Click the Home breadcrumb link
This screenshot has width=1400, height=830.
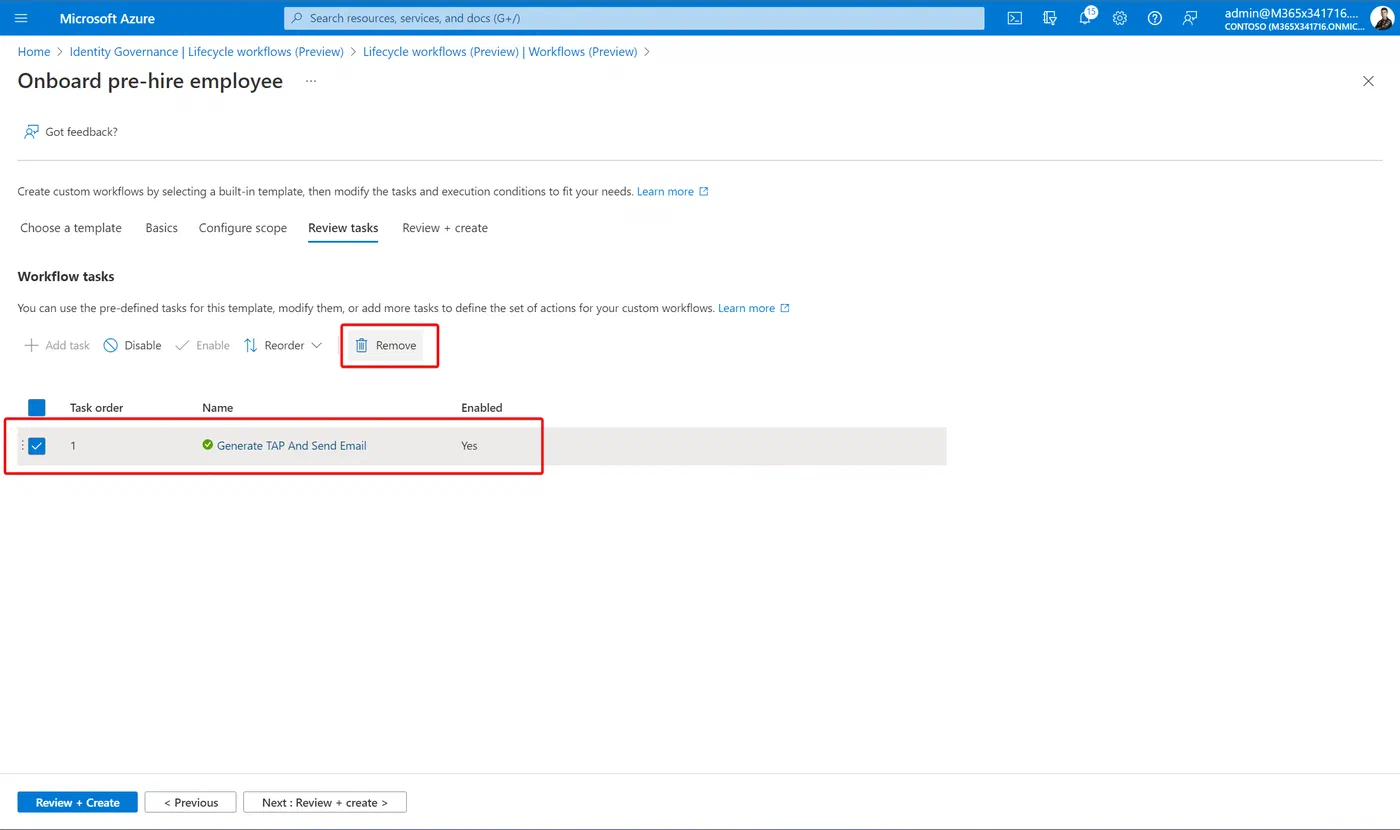pyautogui.click(x=34, y=51)
